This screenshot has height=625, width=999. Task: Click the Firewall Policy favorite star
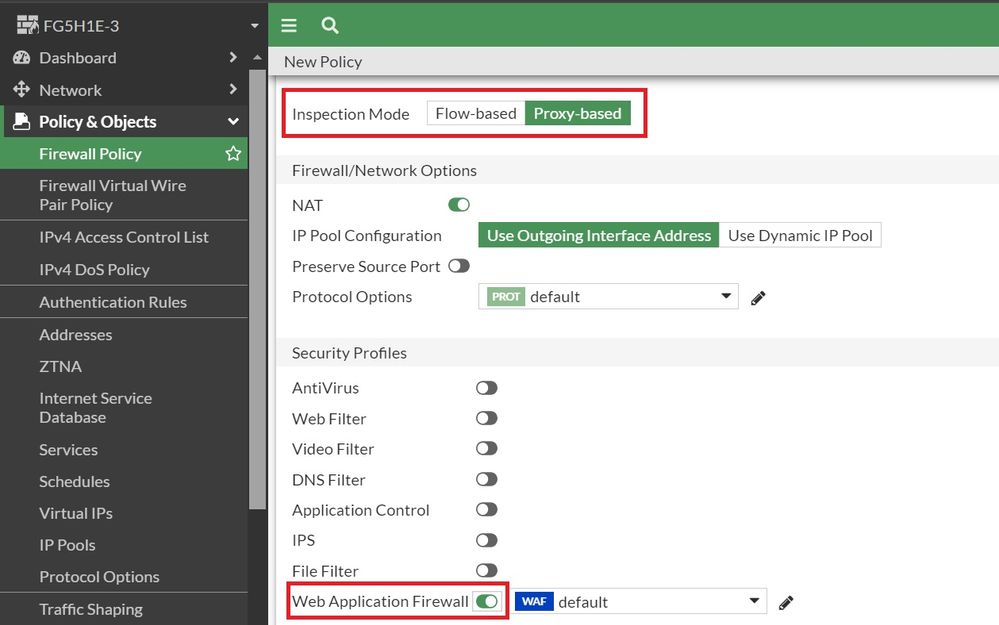click(233, 154)
